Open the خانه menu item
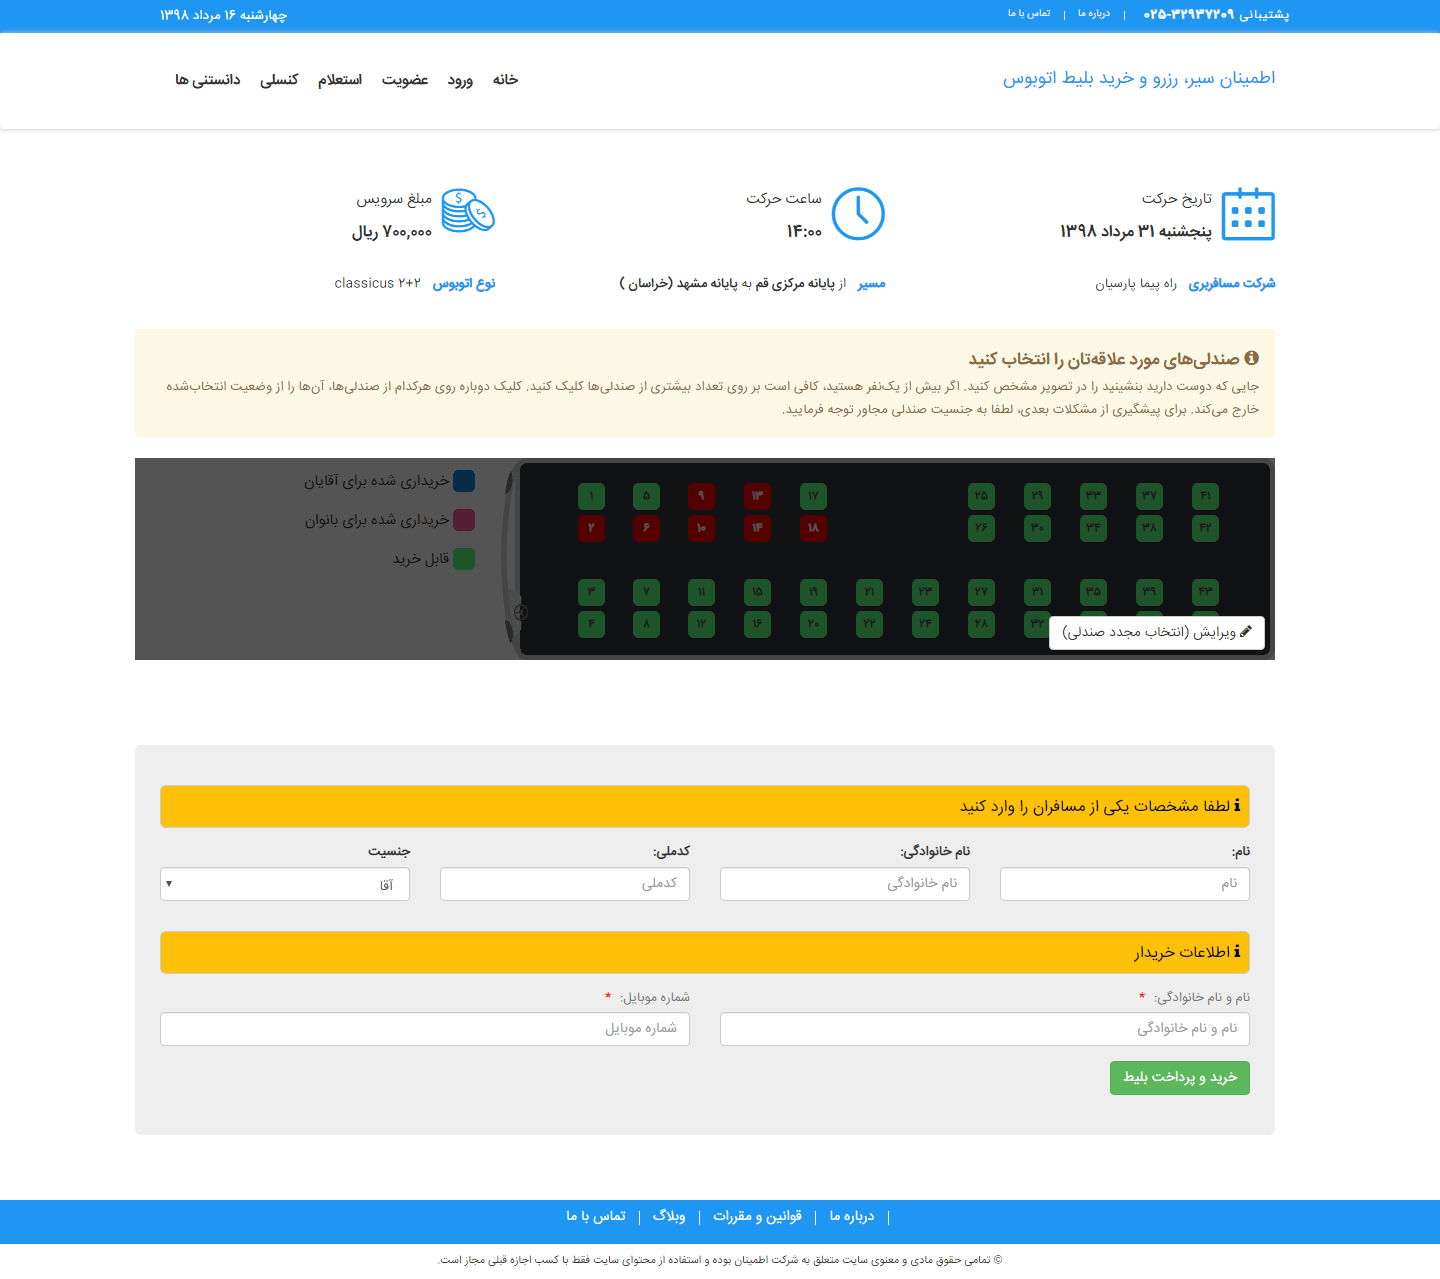Screen dimensions: 1440x1279 [505, 80]
